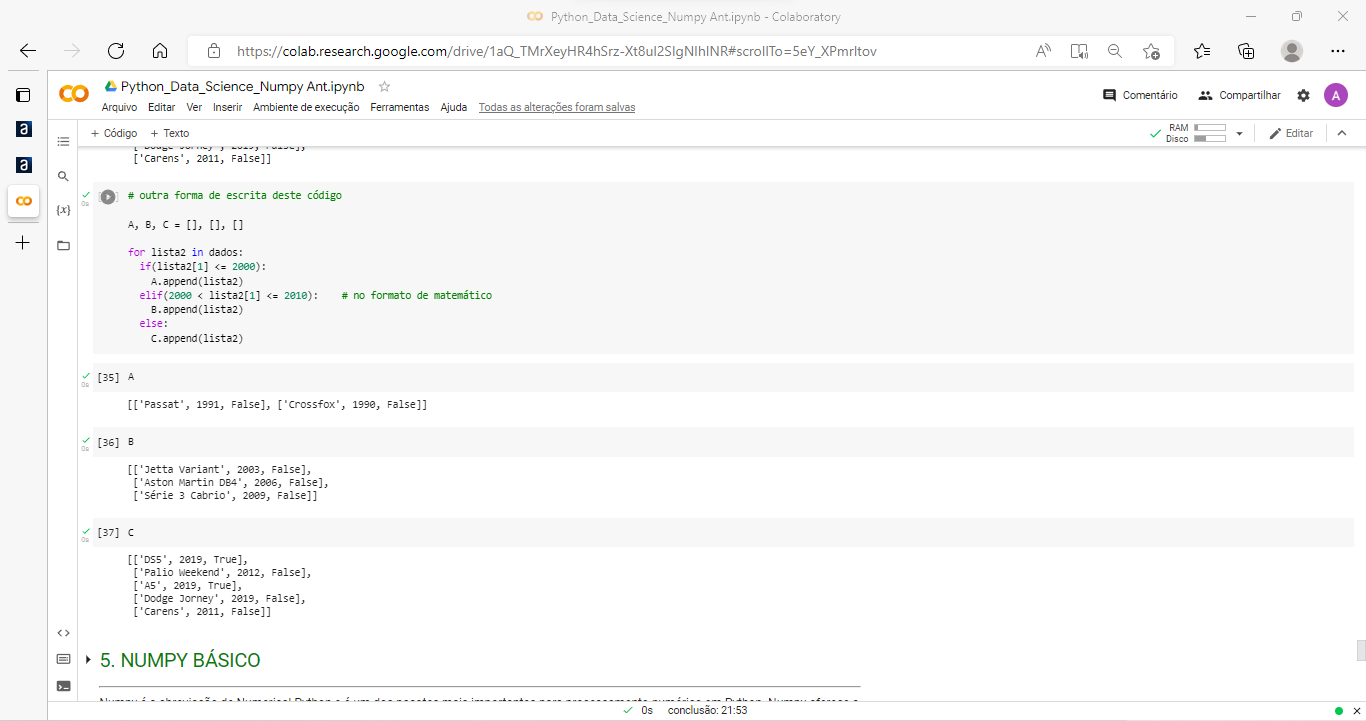Screen dimensions: 1366x721
Task: Activate read aloud icon in address bar
Action: (1043, 51)
